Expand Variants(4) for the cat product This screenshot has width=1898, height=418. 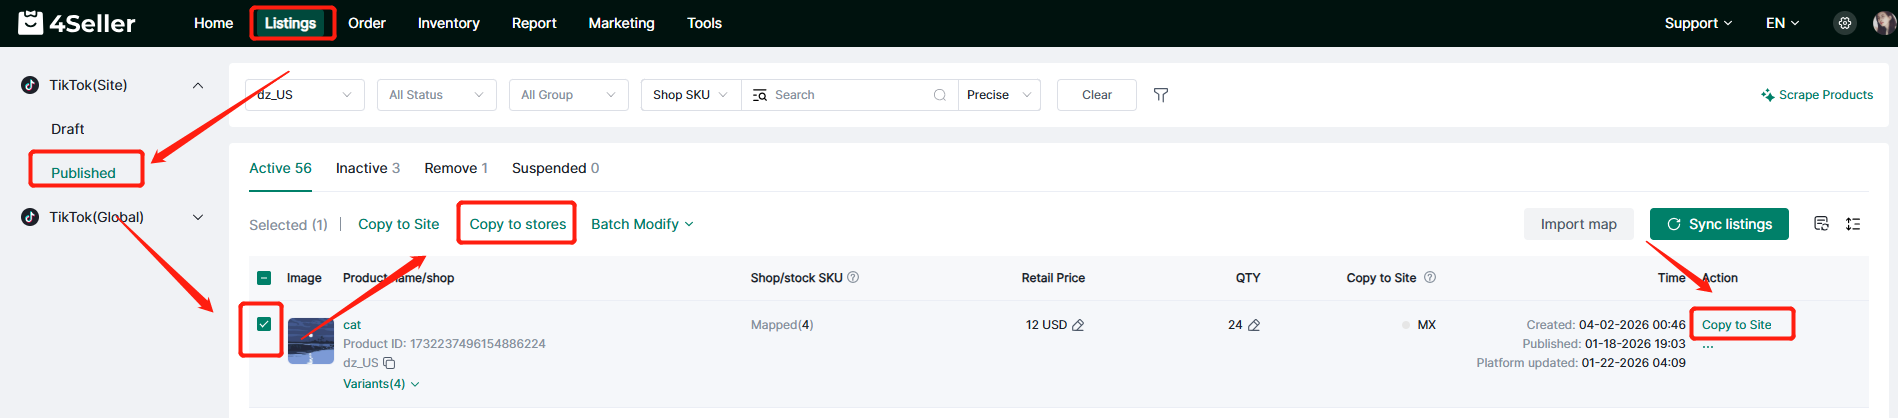pos(381,384)
